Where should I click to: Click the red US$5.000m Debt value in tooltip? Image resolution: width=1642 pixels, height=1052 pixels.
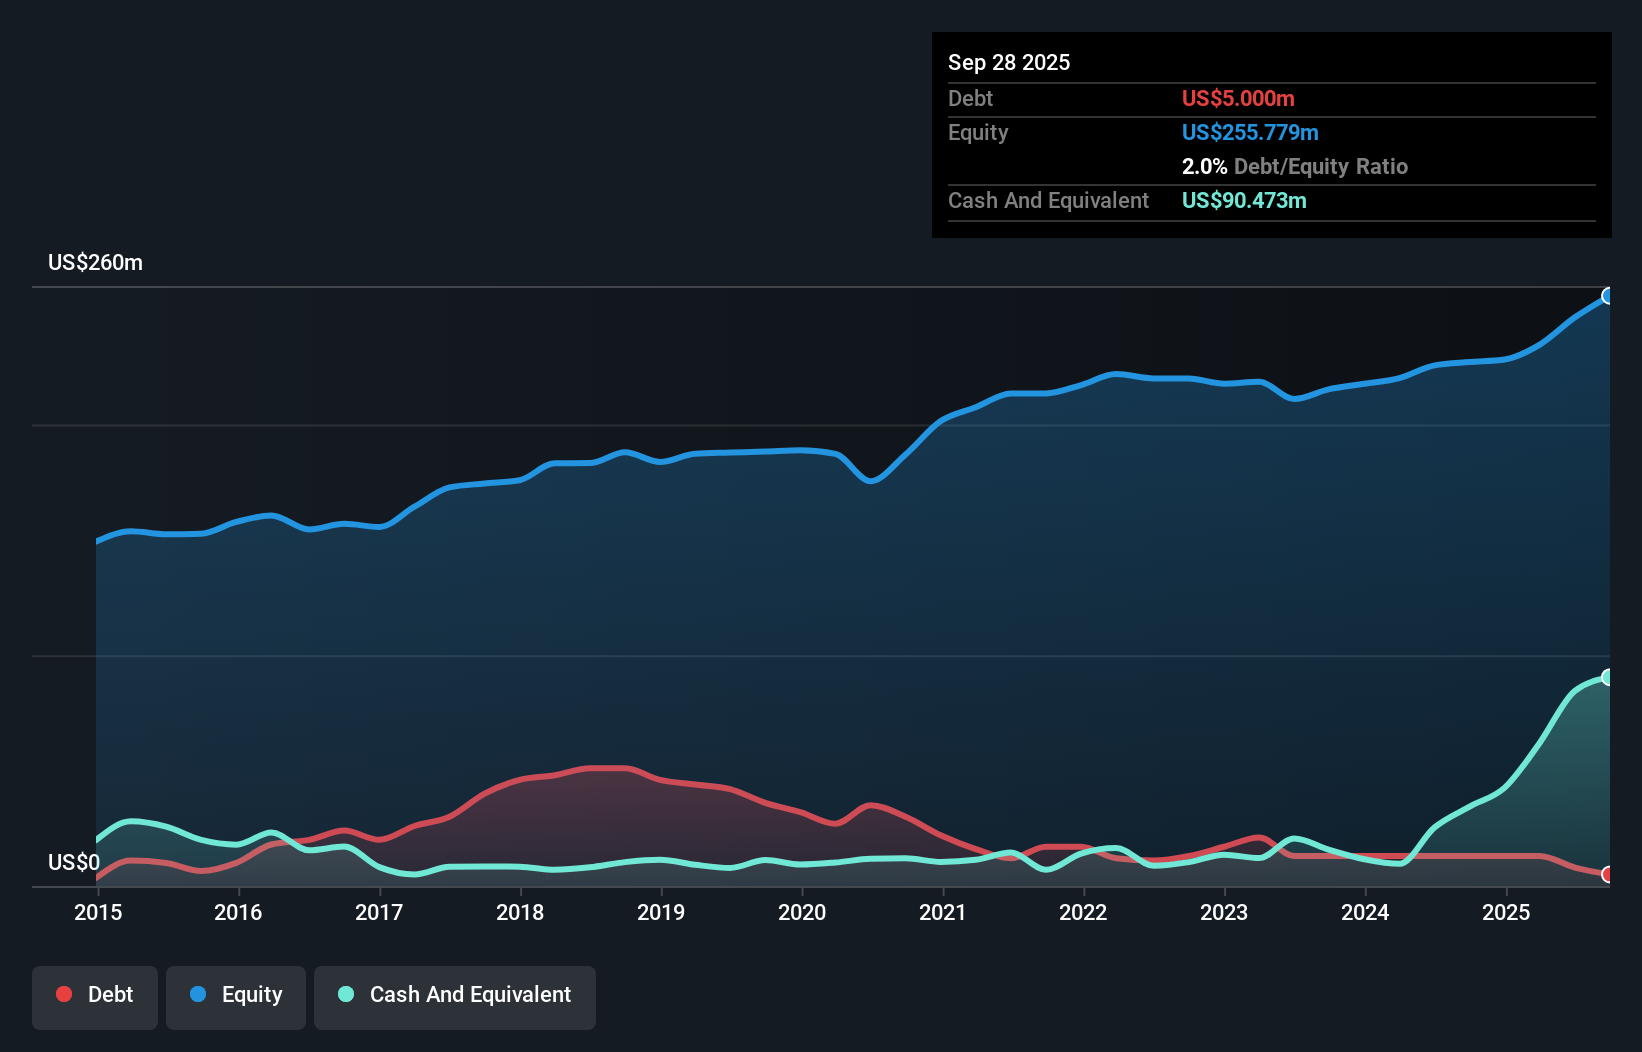(1238, 98)
